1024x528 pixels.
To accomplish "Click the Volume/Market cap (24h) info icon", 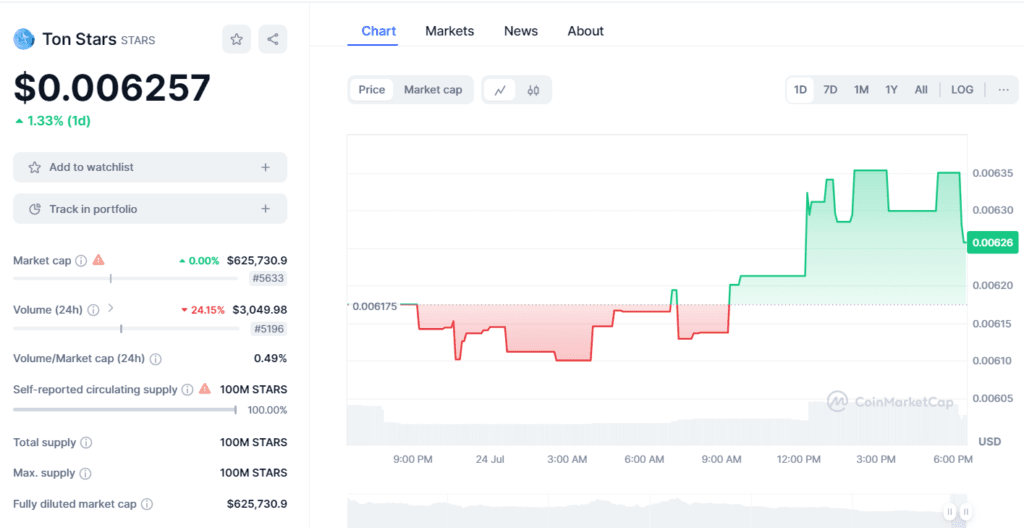I will click(x=155, y=359).
